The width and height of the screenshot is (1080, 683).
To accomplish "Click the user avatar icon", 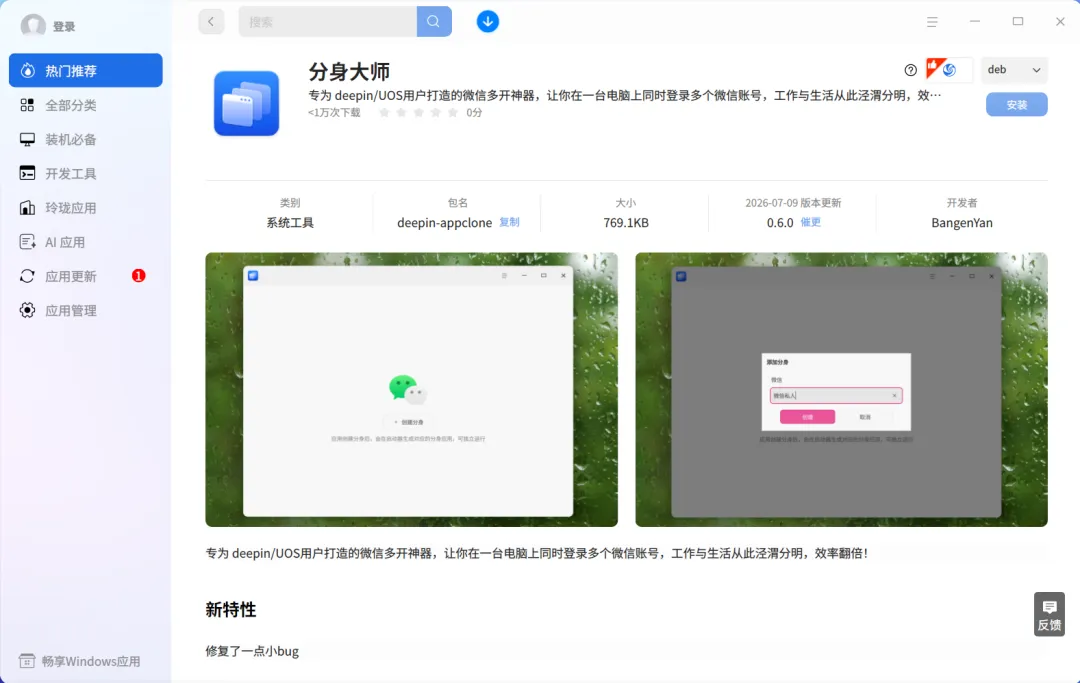I will (32, 26).
